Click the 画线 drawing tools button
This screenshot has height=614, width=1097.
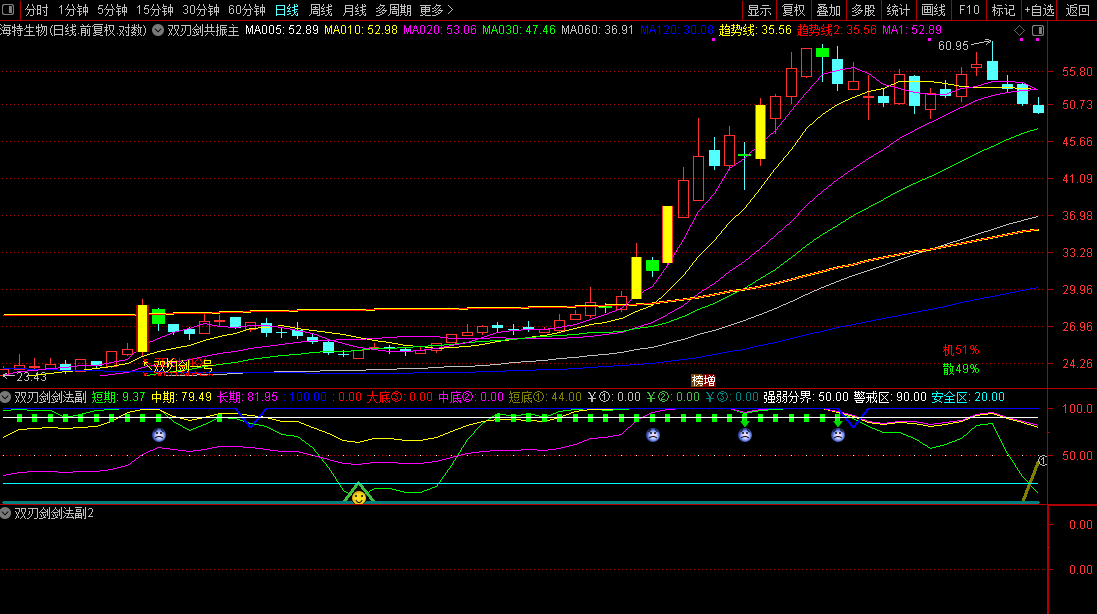pyautogui.click(x=933, y=10)
